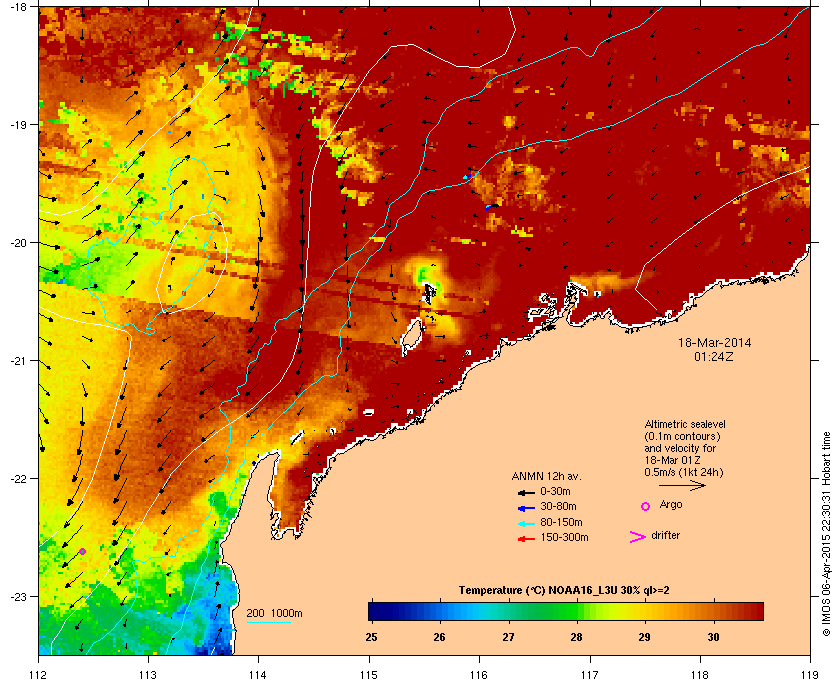The height and width of the screenshot is (680, 840).
Task: Click the longitude axis label 113
Action: pyautogui.click(x=148, y=675)
